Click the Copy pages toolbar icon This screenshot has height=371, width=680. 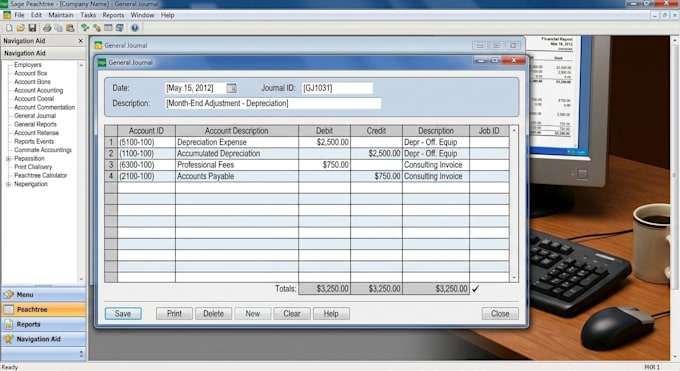[x=58, y=28]
